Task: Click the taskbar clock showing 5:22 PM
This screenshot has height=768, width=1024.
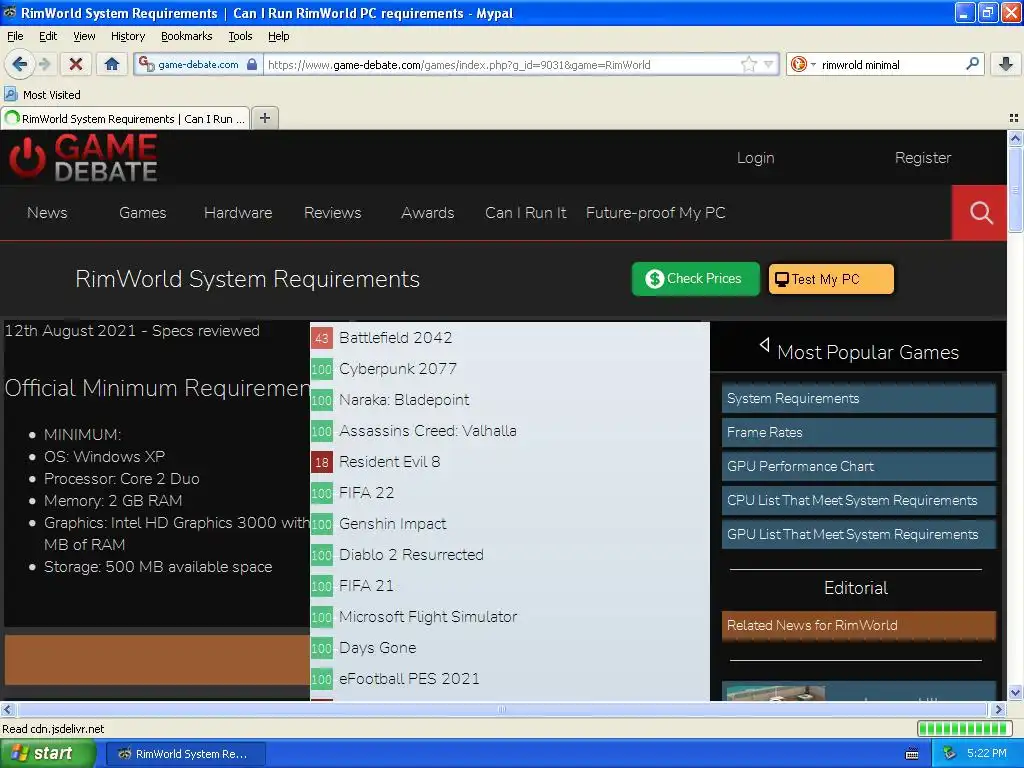Action: [x=986, y=754]
